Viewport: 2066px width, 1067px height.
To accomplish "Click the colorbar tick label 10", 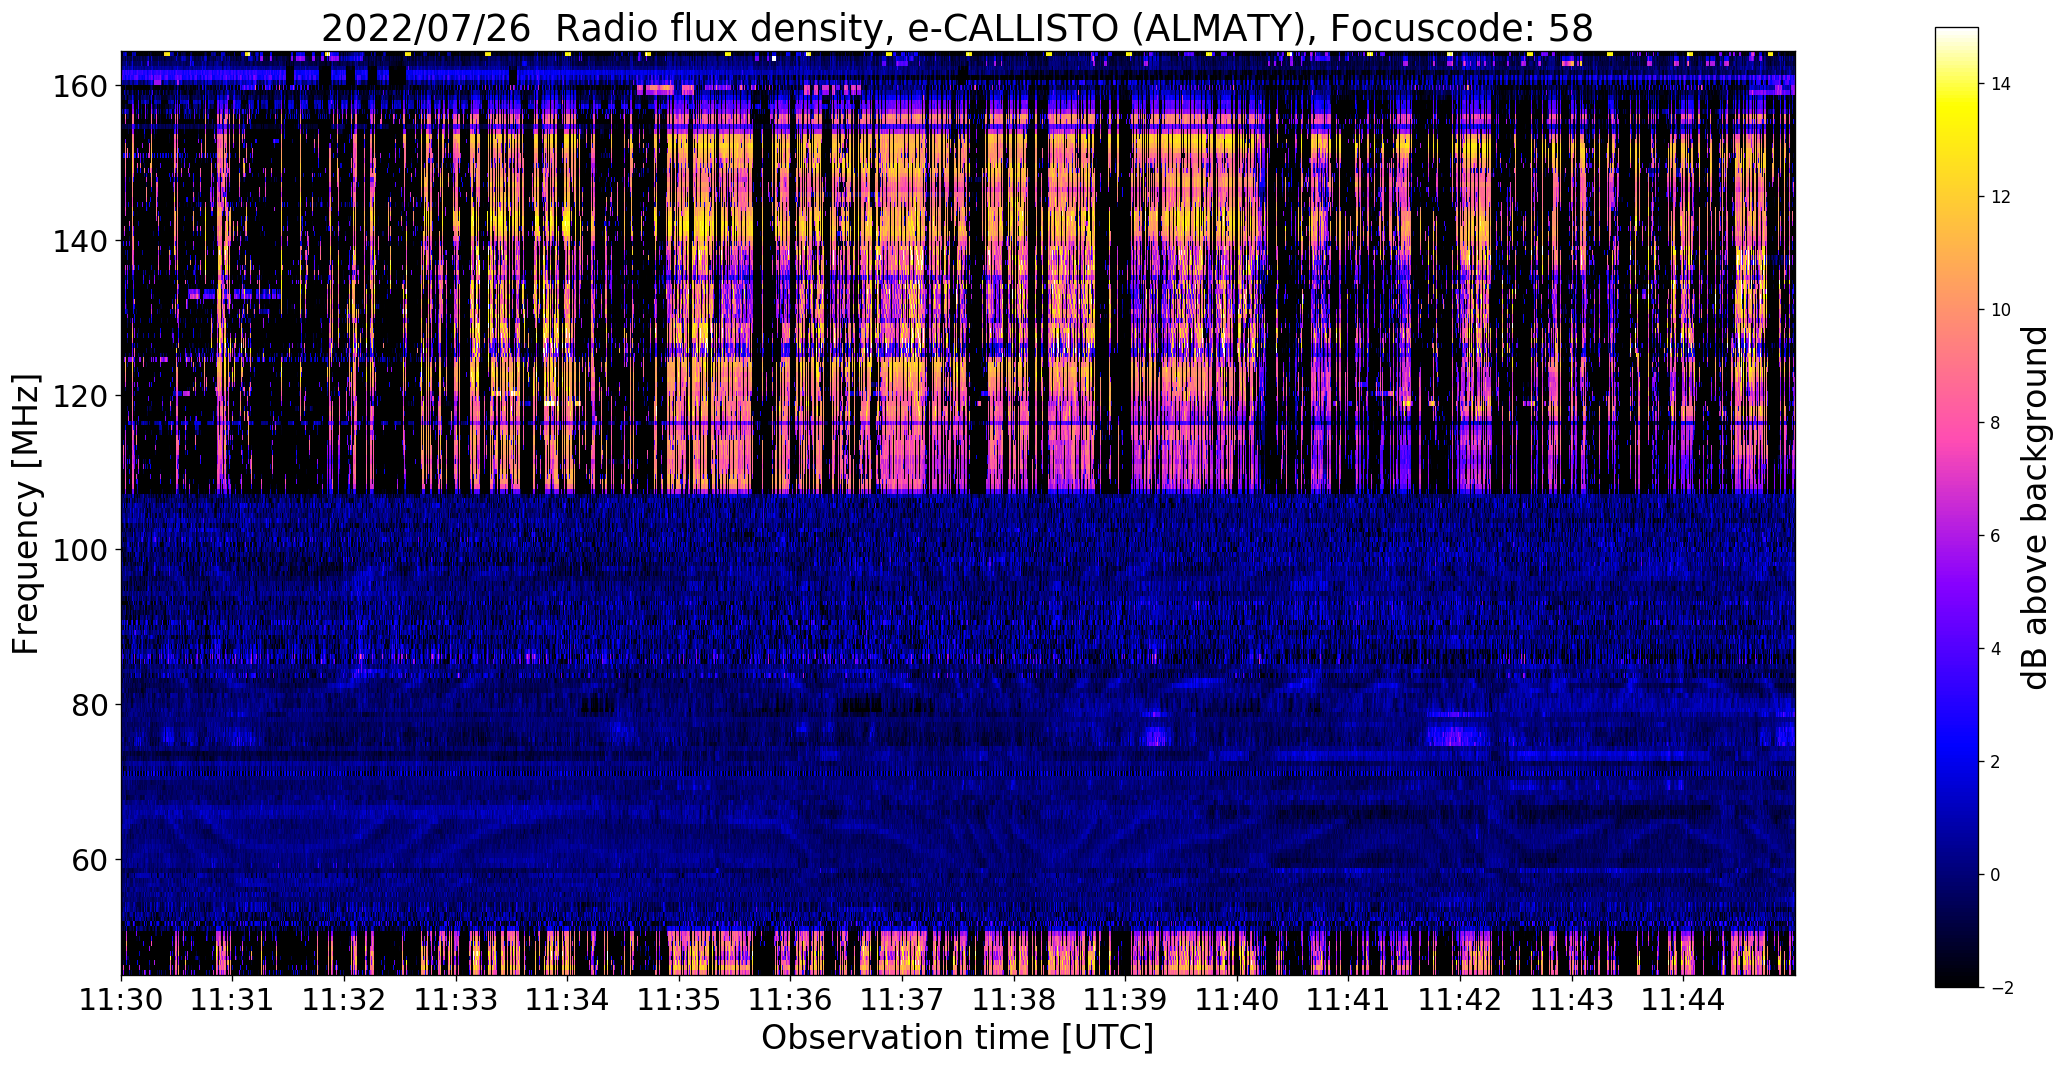I will [x=2001, y=310].
